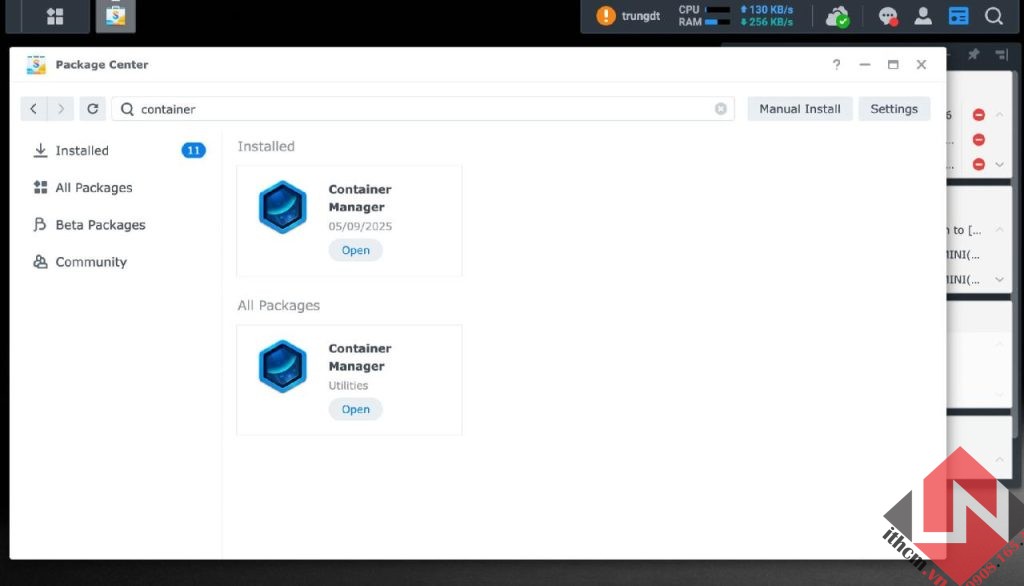Open the main menu grid in the taskbar
This screenshot has width=1024, height=586.
[x=54, y=16]
